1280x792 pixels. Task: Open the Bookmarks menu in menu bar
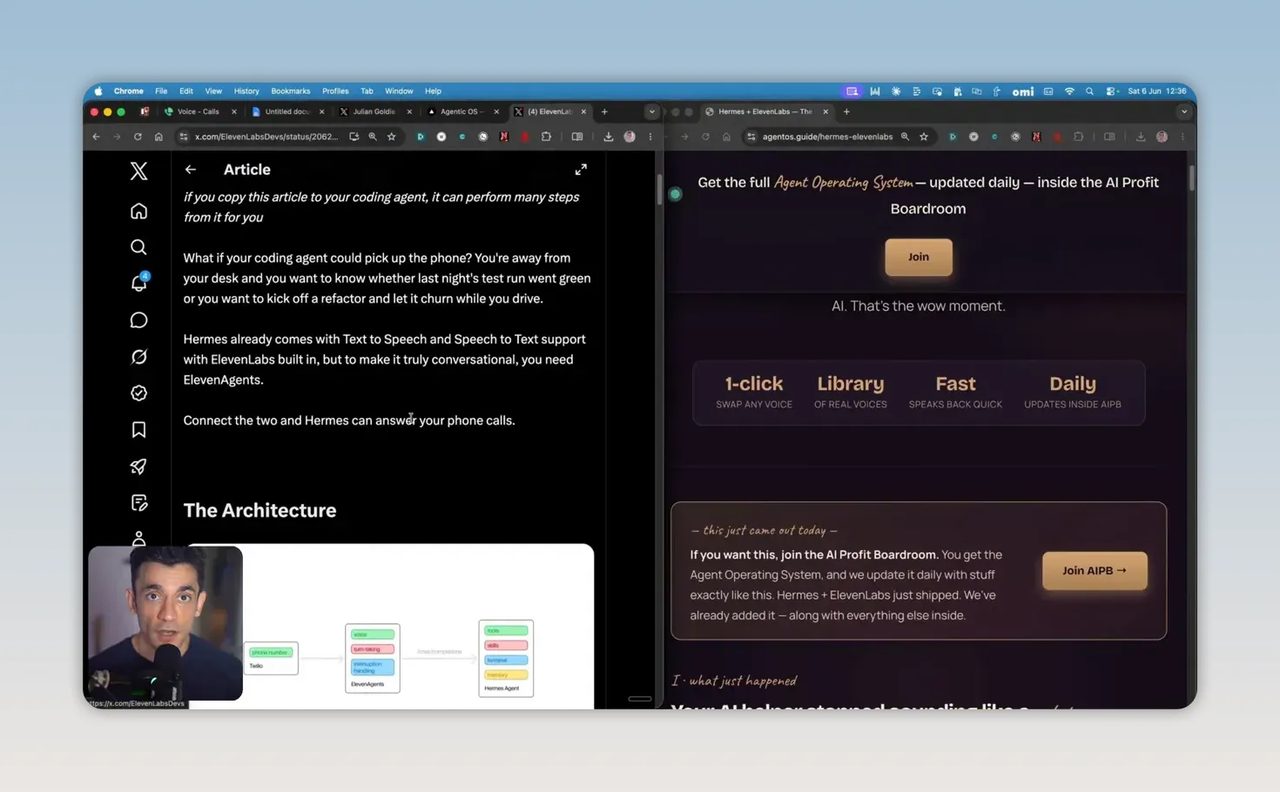[291, 91]
